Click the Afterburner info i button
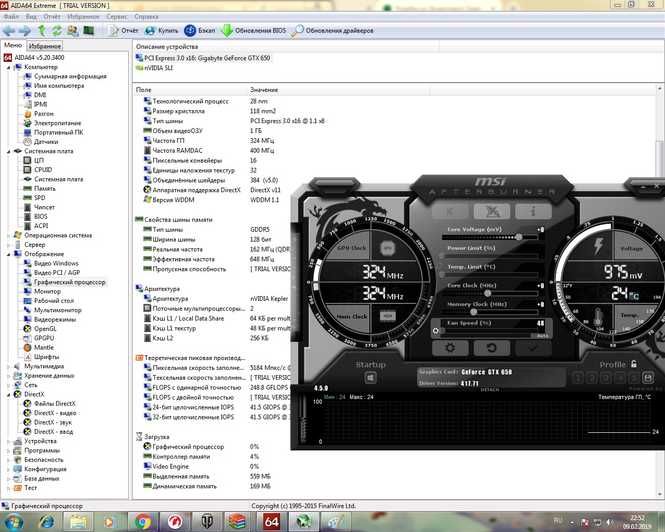Image resolution: width=665 pixels, height=532 pixels. point(533,211)
